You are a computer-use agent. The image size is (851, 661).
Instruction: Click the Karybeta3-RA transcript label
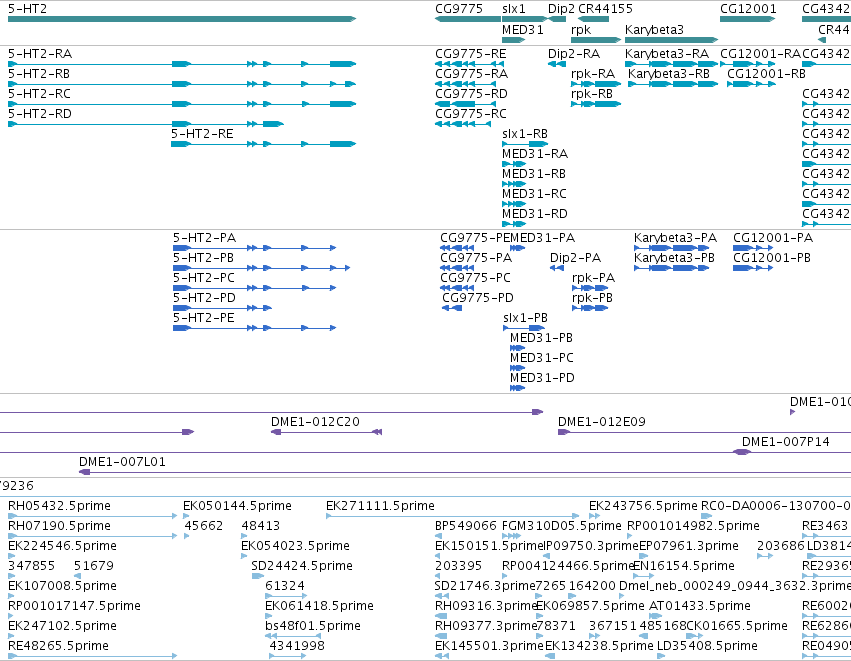click(x=667, y=54)
